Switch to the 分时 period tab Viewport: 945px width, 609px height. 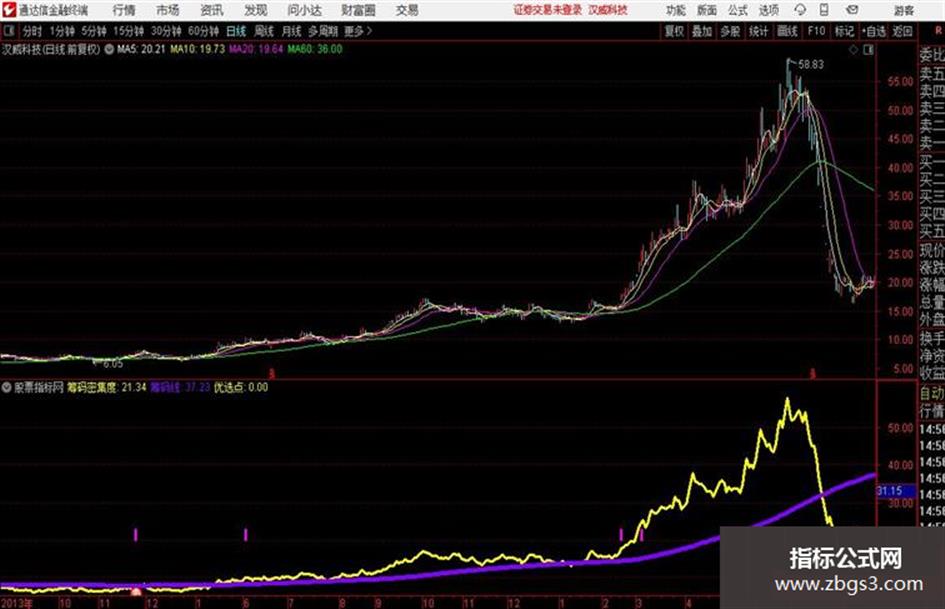(x=33, y=31)
